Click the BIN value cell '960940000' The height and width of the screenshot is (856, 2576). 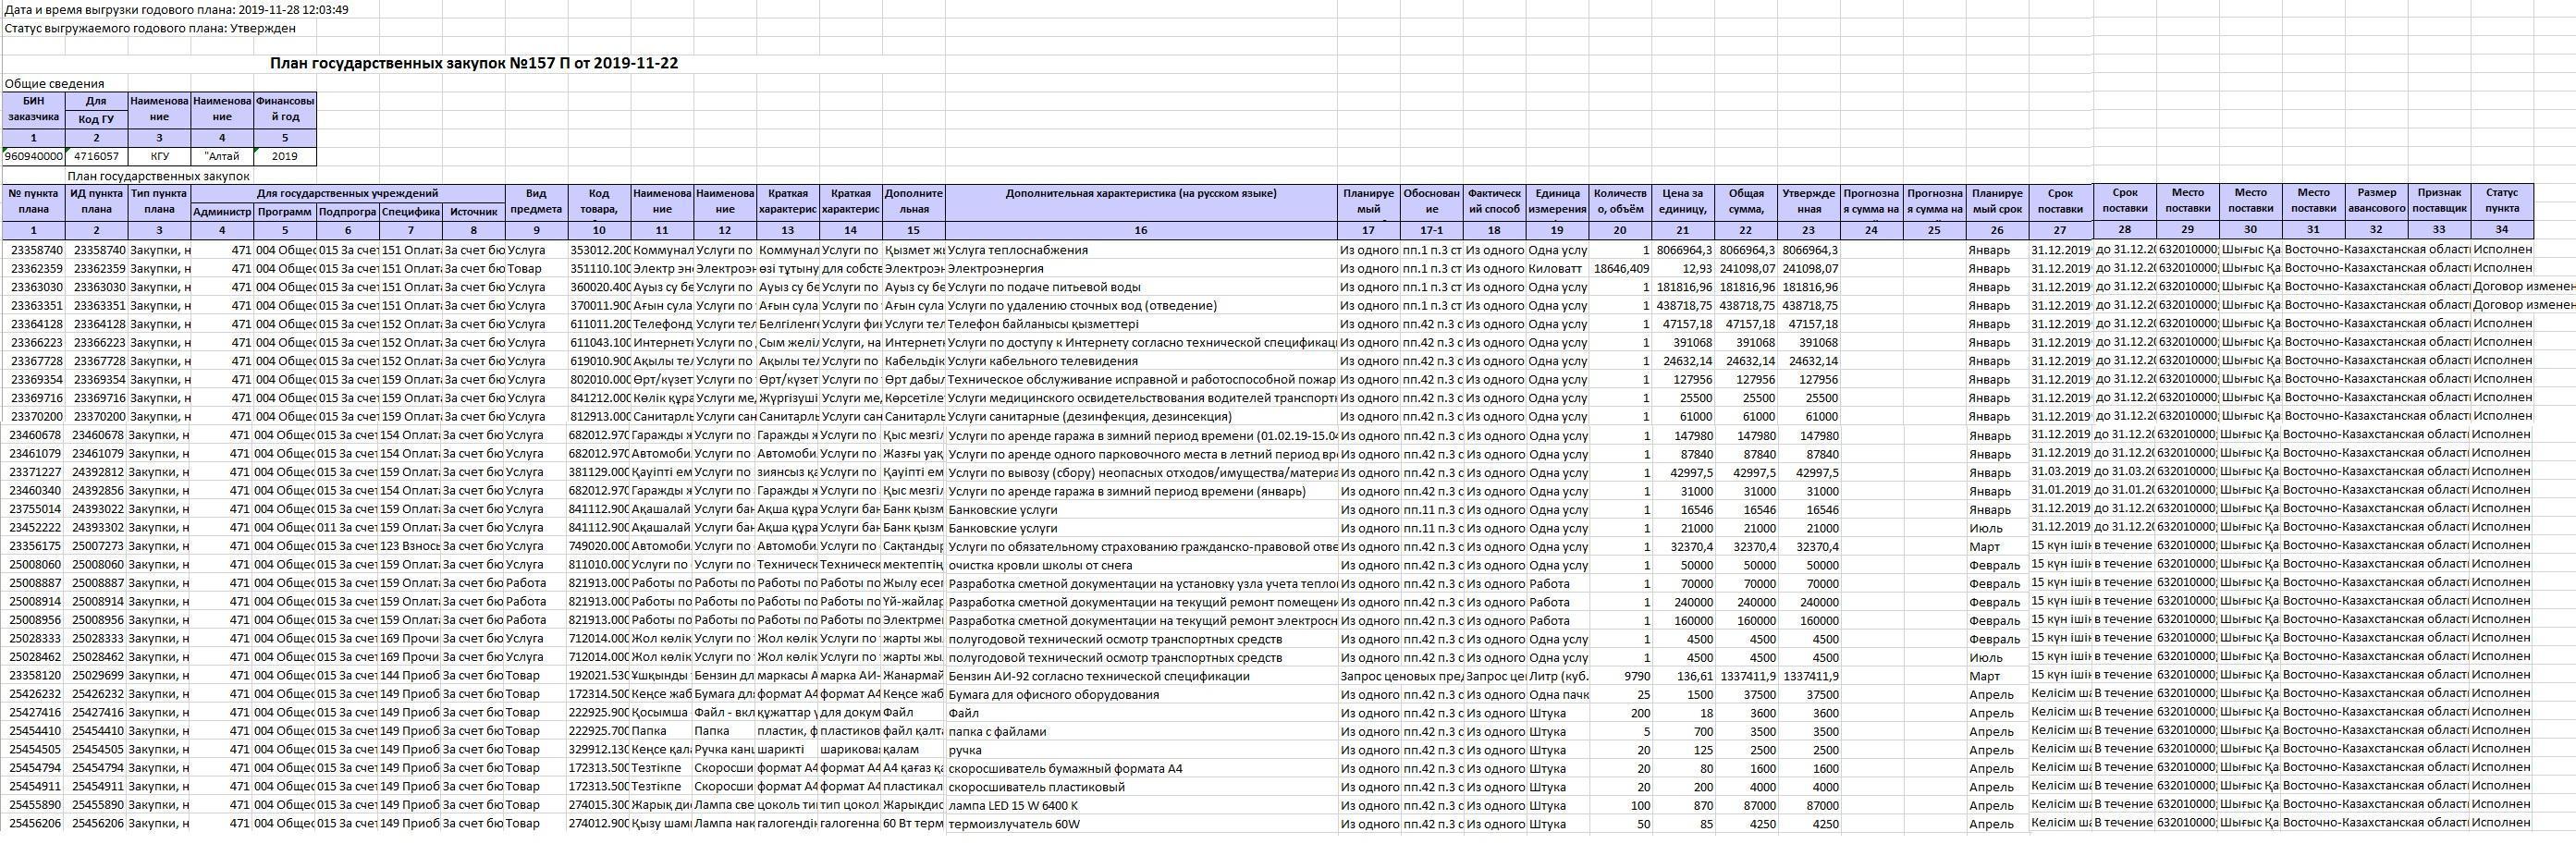(x=34, y=156)
